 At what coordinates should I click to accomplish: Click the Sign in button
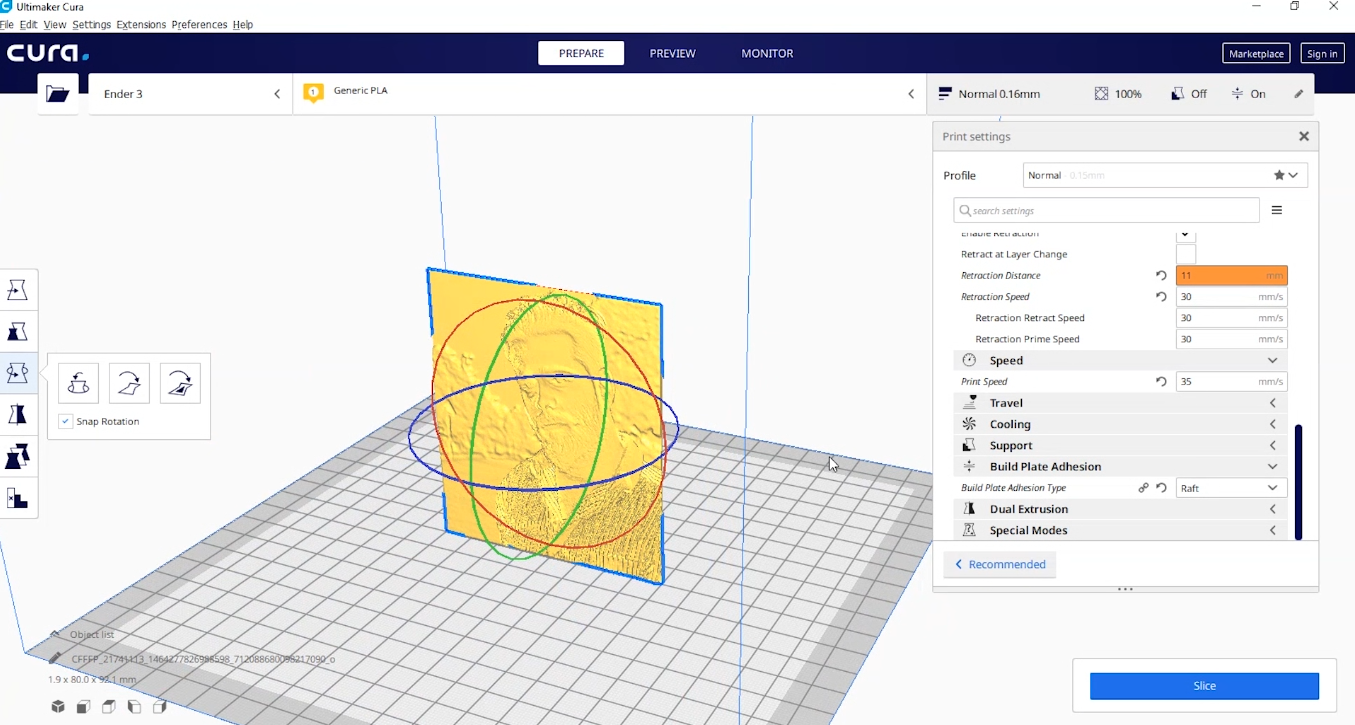click(1322, 54)
